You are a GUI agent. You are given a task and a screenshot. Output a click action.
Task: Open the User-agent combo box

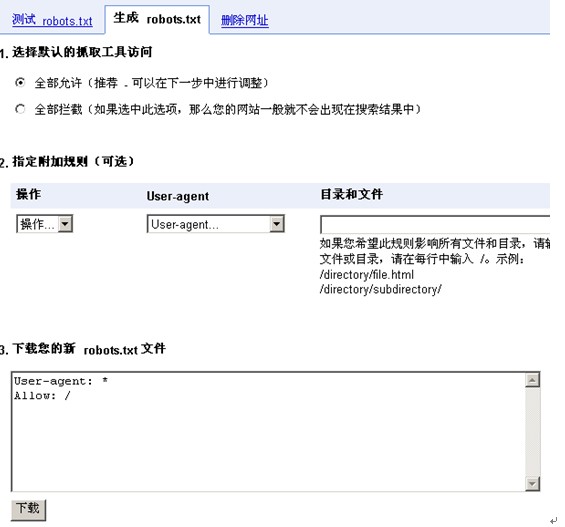click(x=216, y=224)
